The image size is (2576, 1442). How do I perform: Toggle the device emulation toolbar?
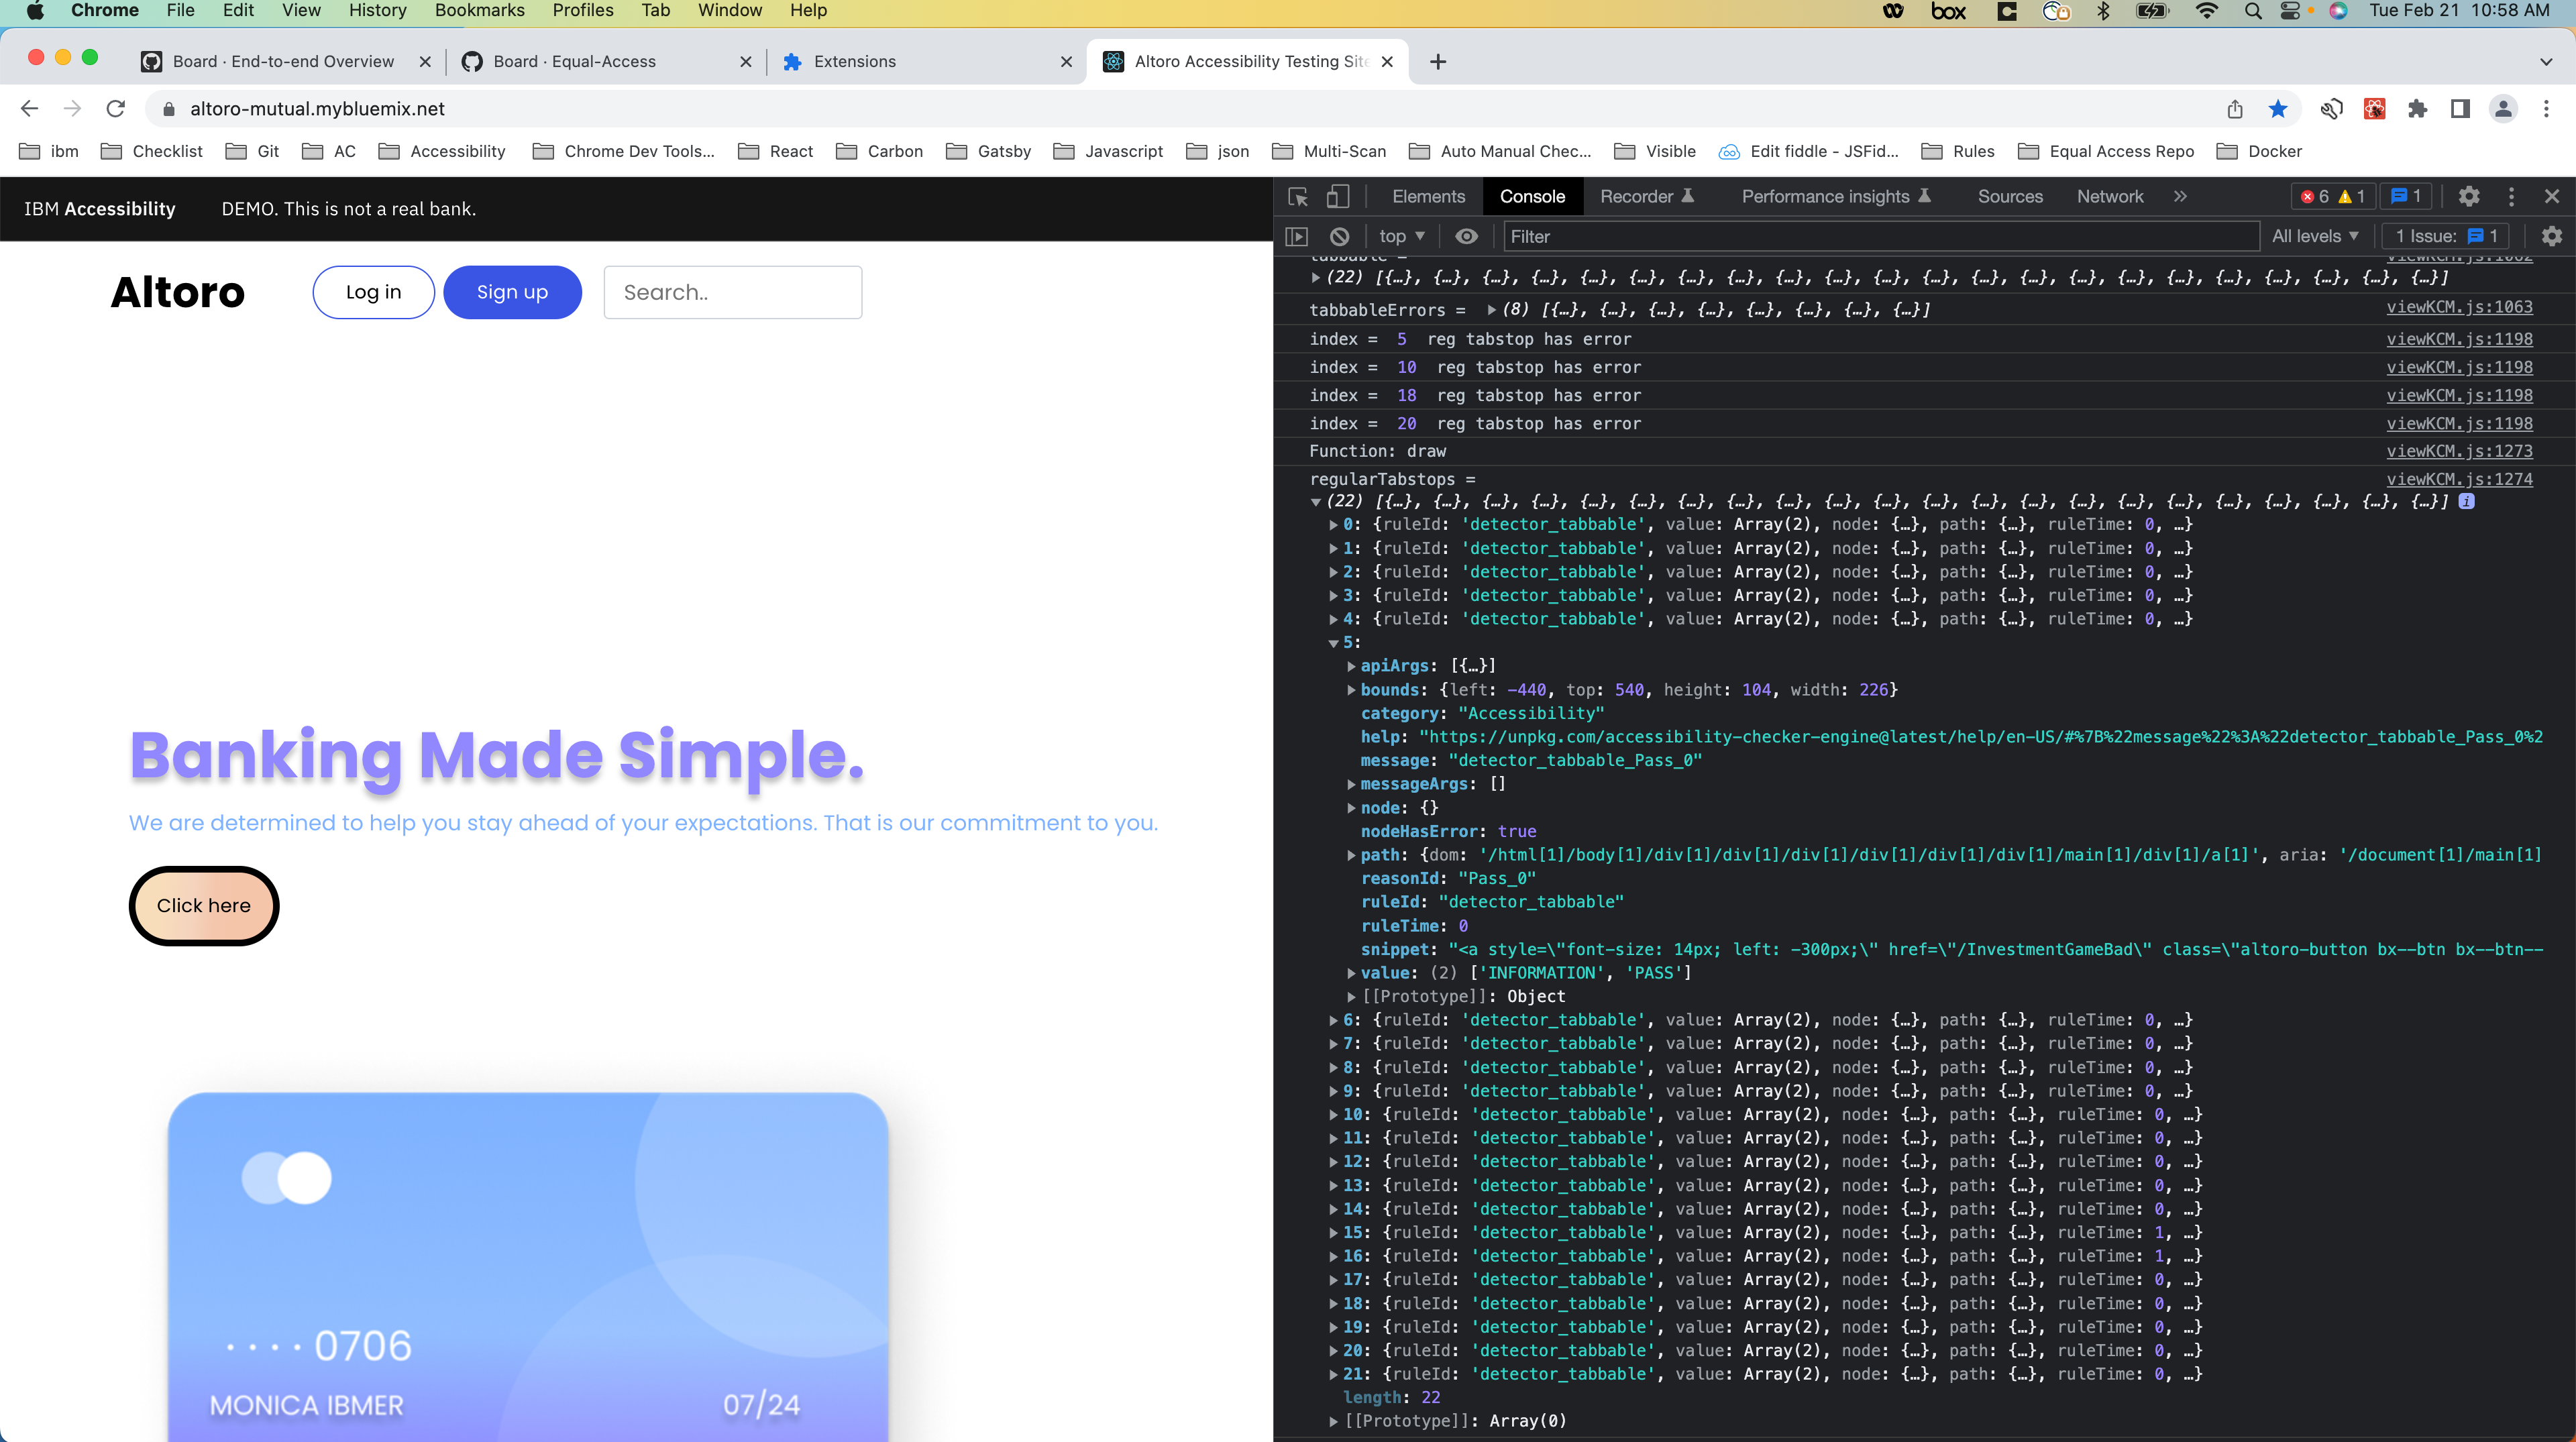pyautogui.click(x=1338, y=196)
